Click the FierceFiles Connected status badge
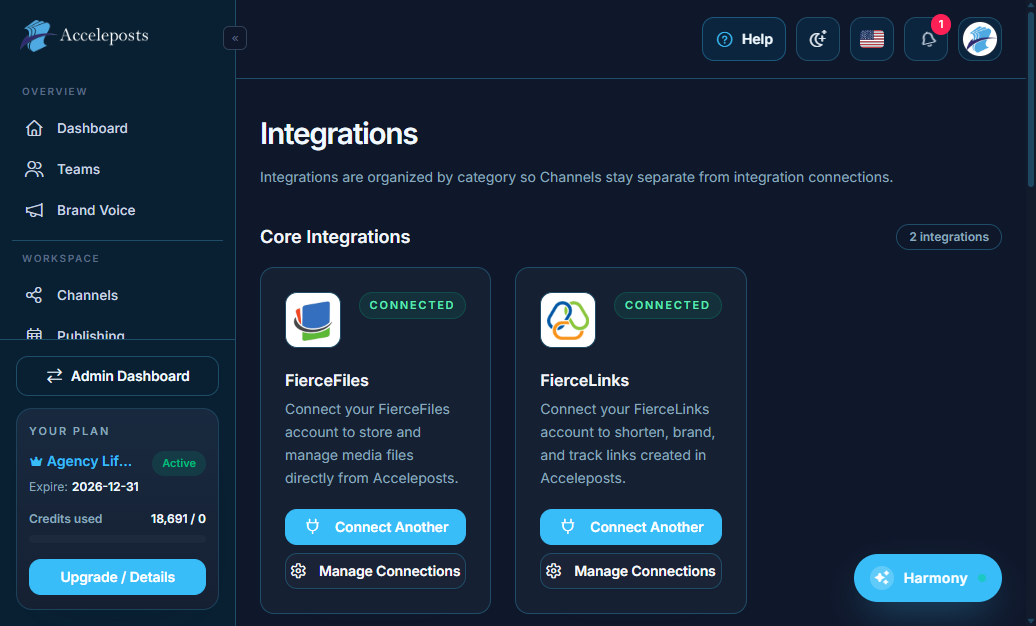 [x=412, y=305]
